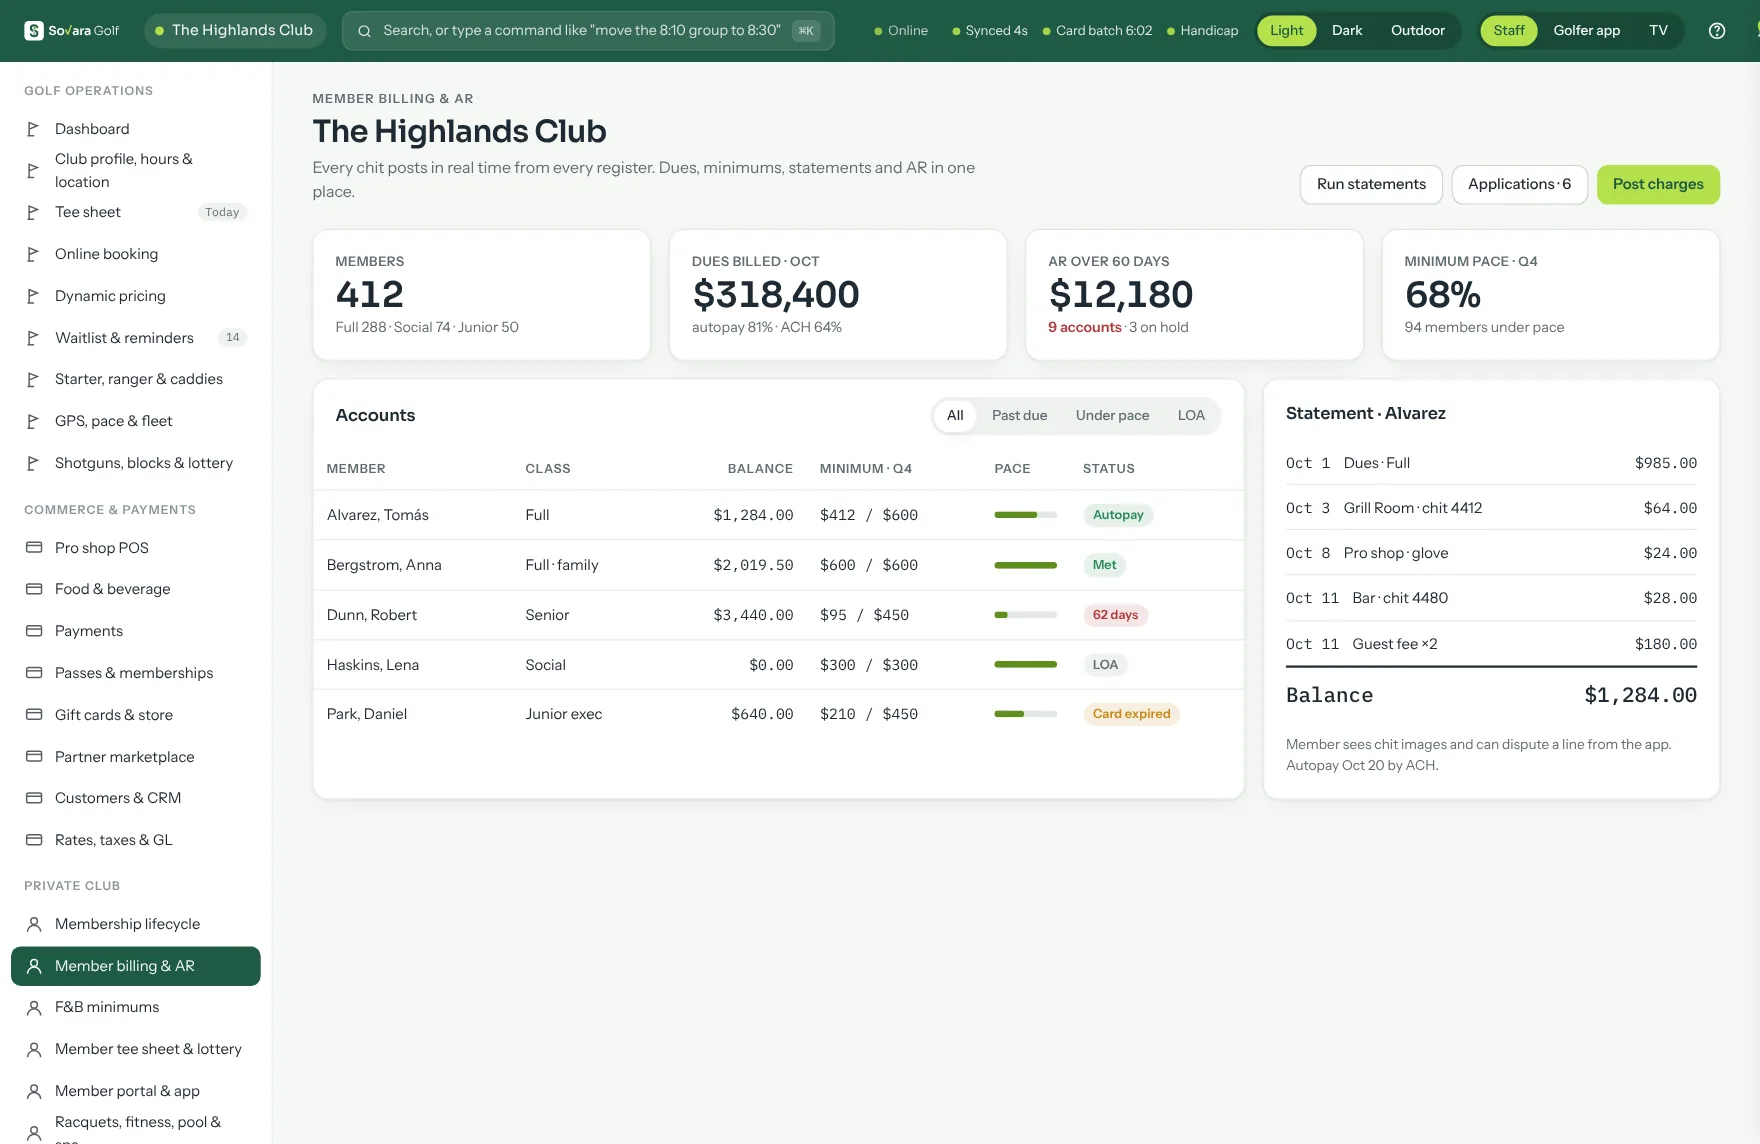Click the flag icon beside Online booking
Screen dimensions: 1760x1144
click(x=33, y=254)
